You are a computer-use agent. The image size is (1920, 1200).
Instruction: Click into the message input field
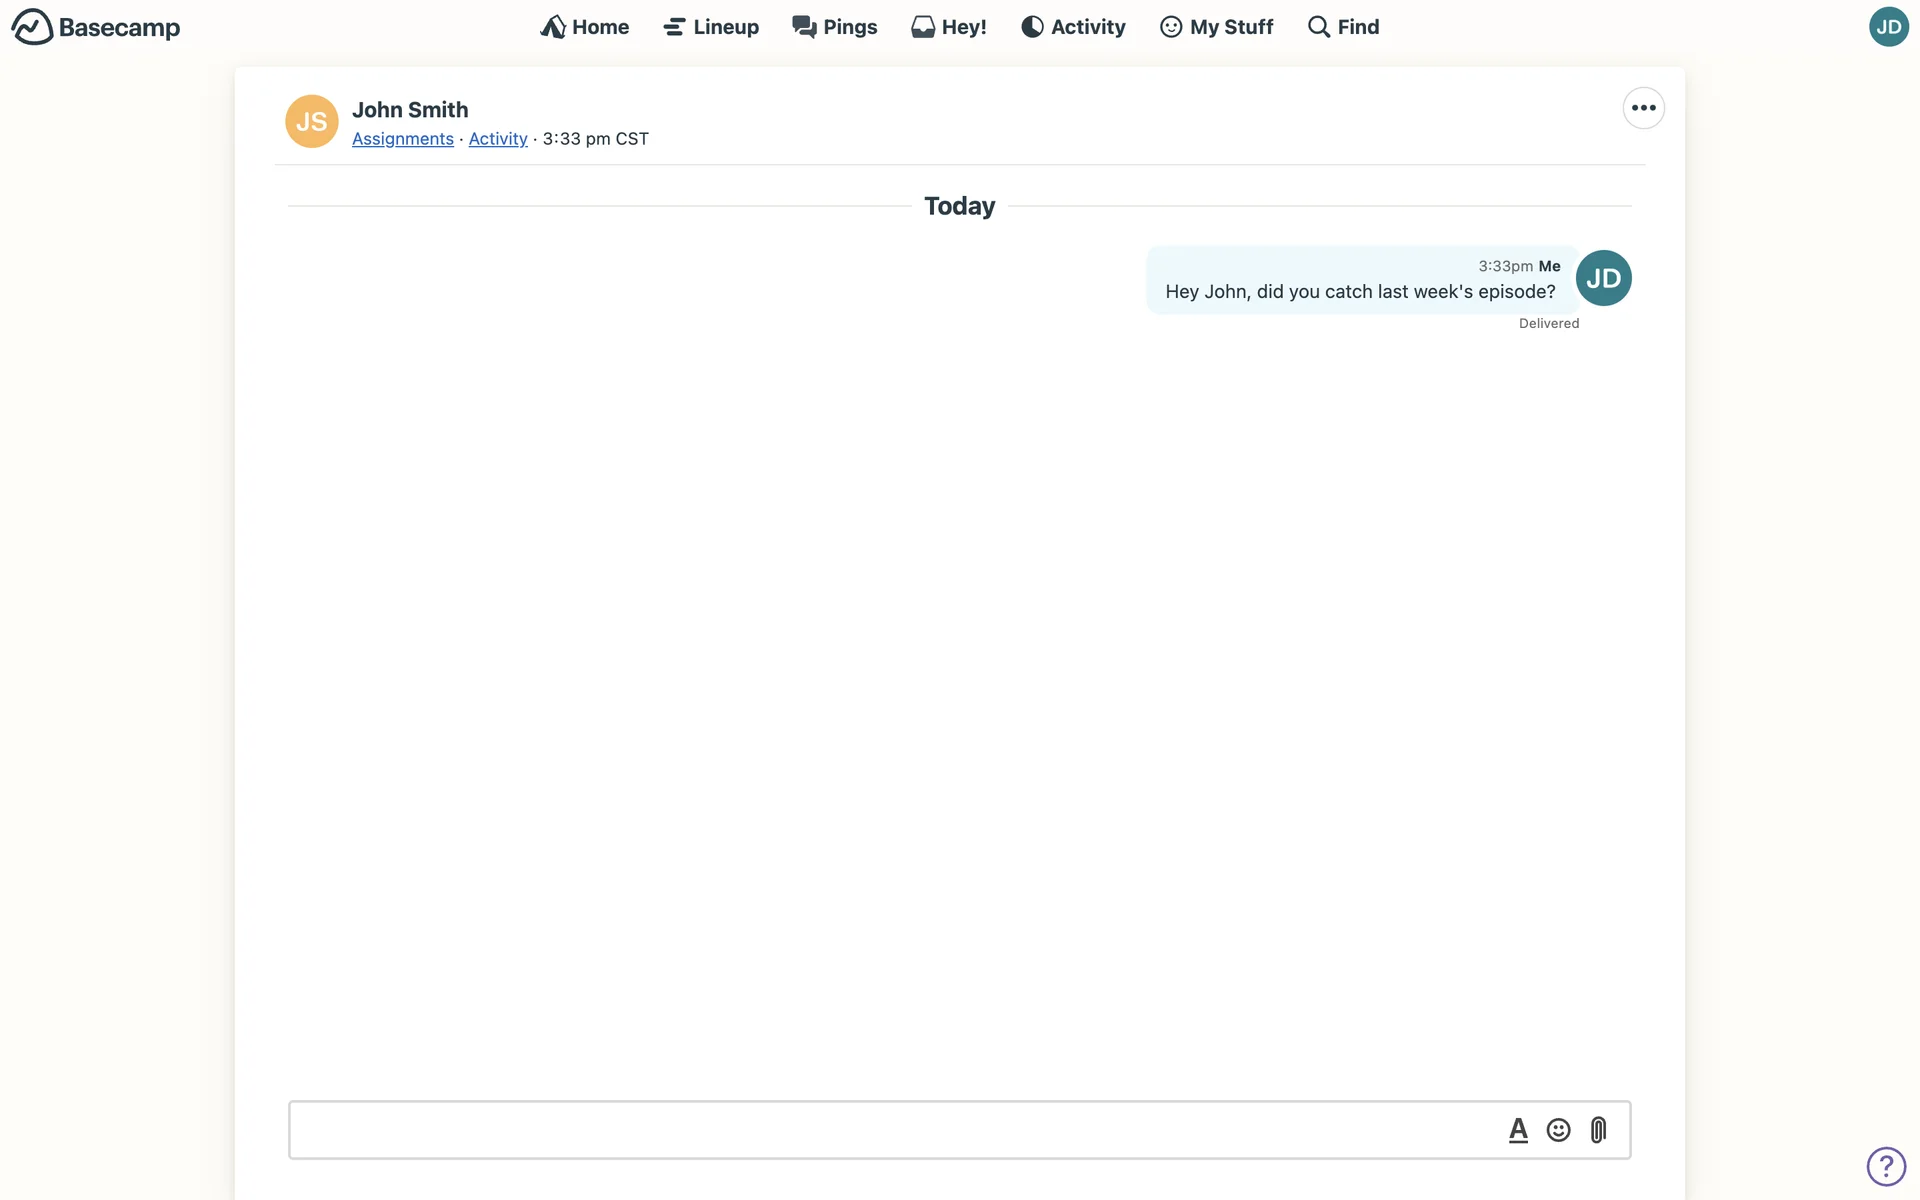(x=890, y=1130)
